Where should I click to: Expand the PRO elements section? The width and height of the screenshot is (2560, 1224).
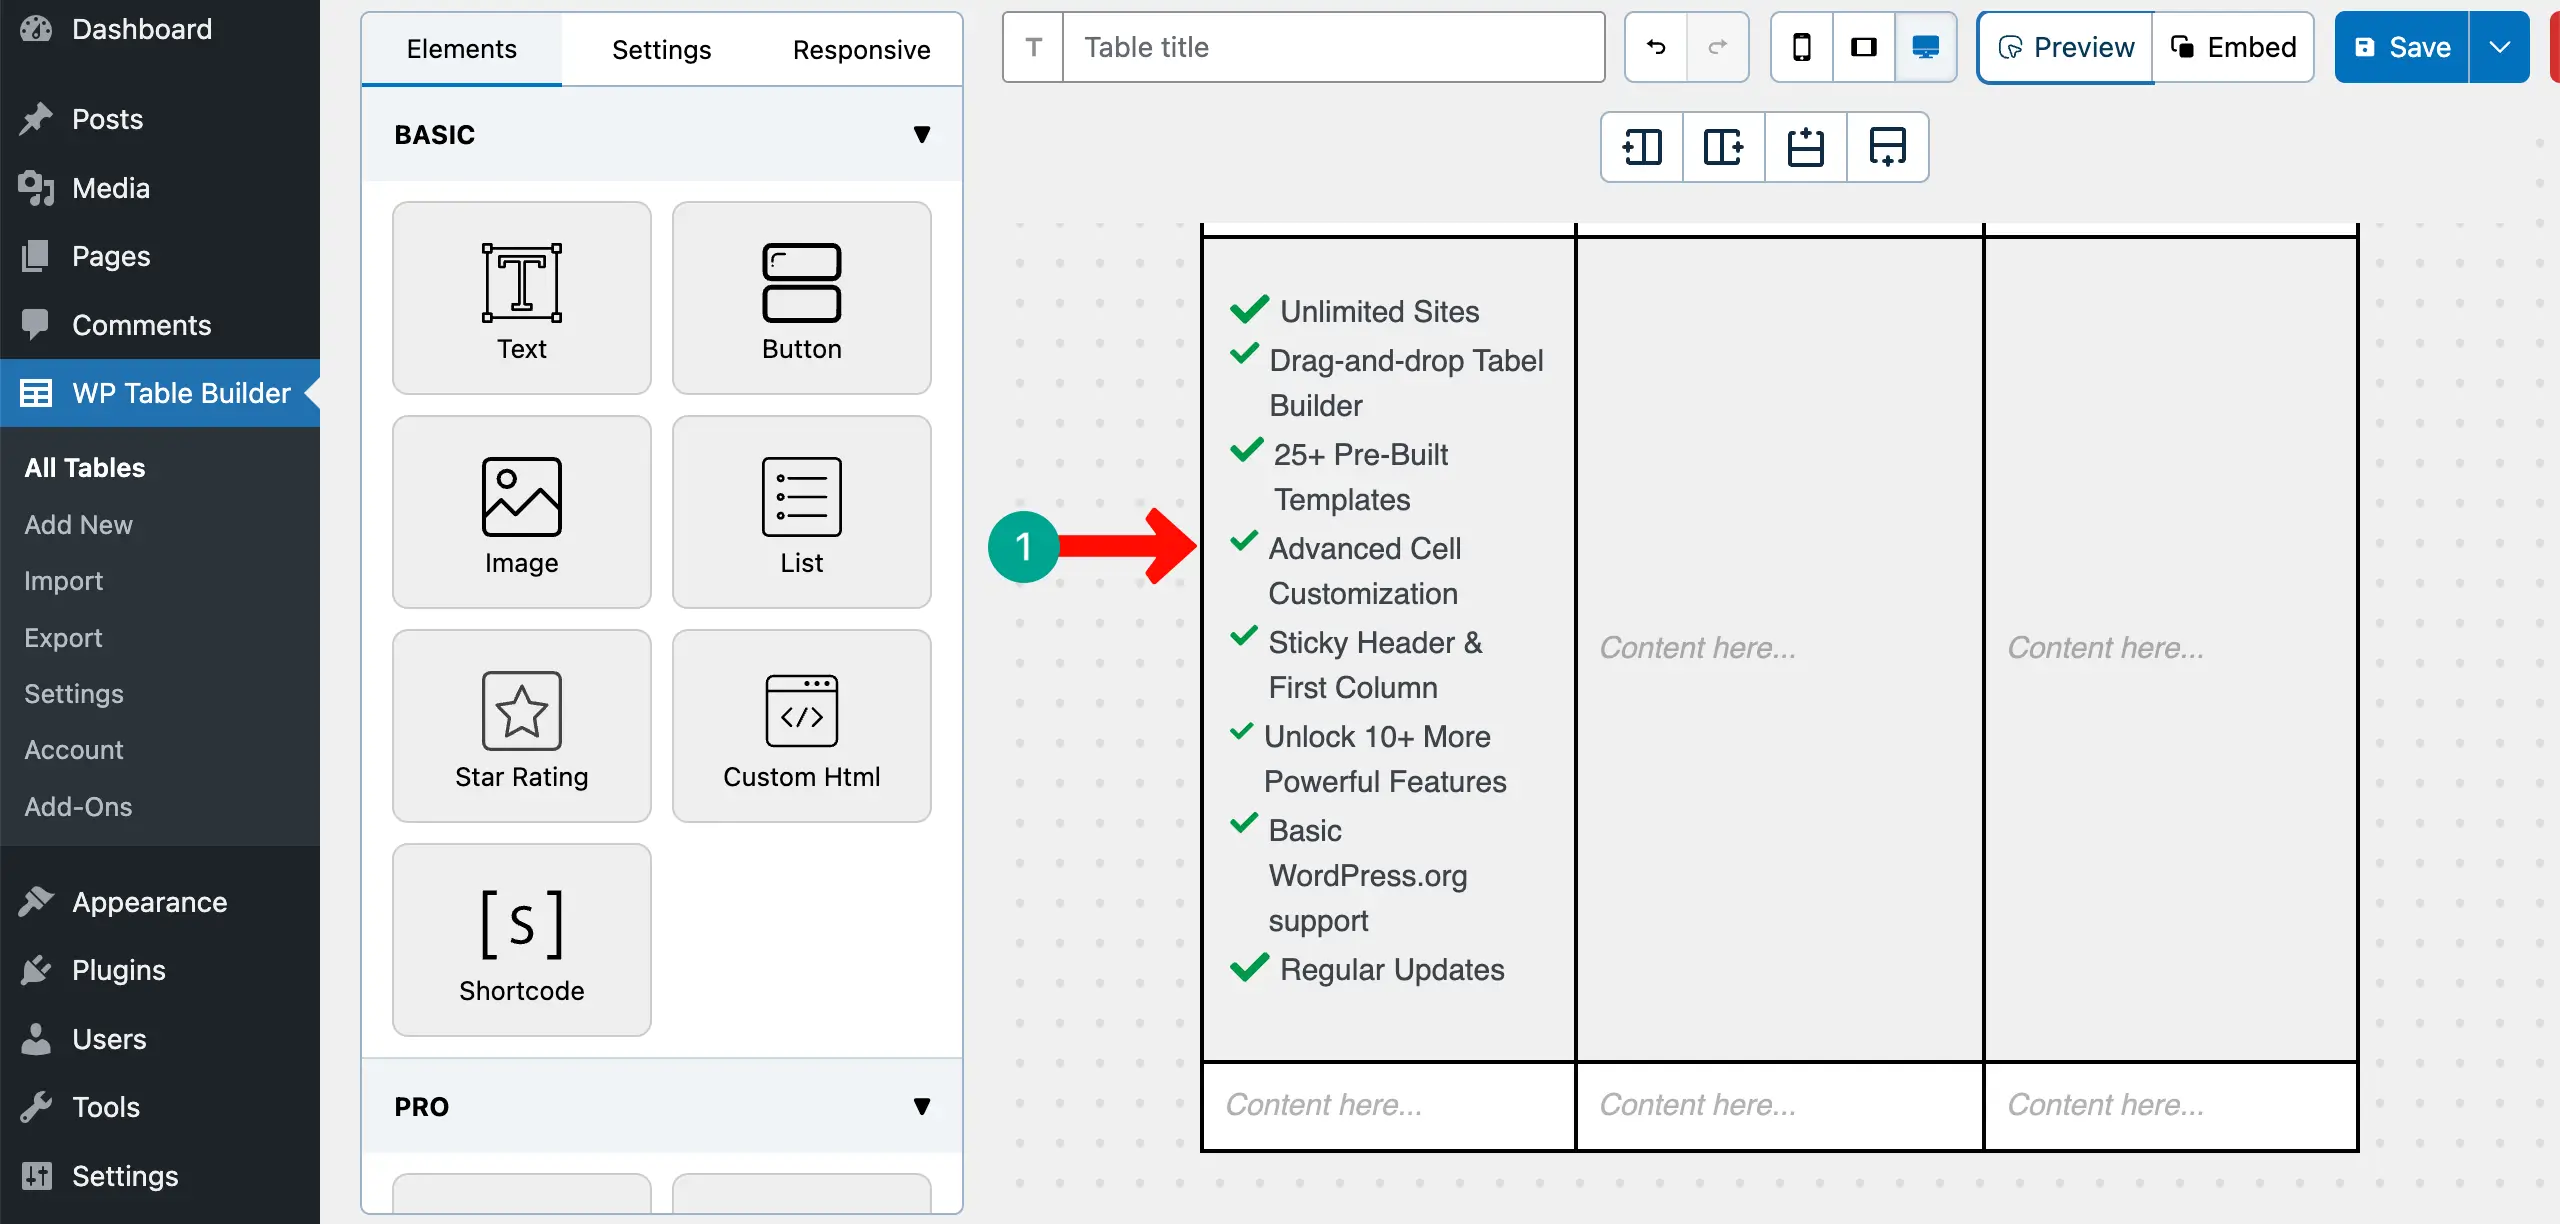point(922,1106)
